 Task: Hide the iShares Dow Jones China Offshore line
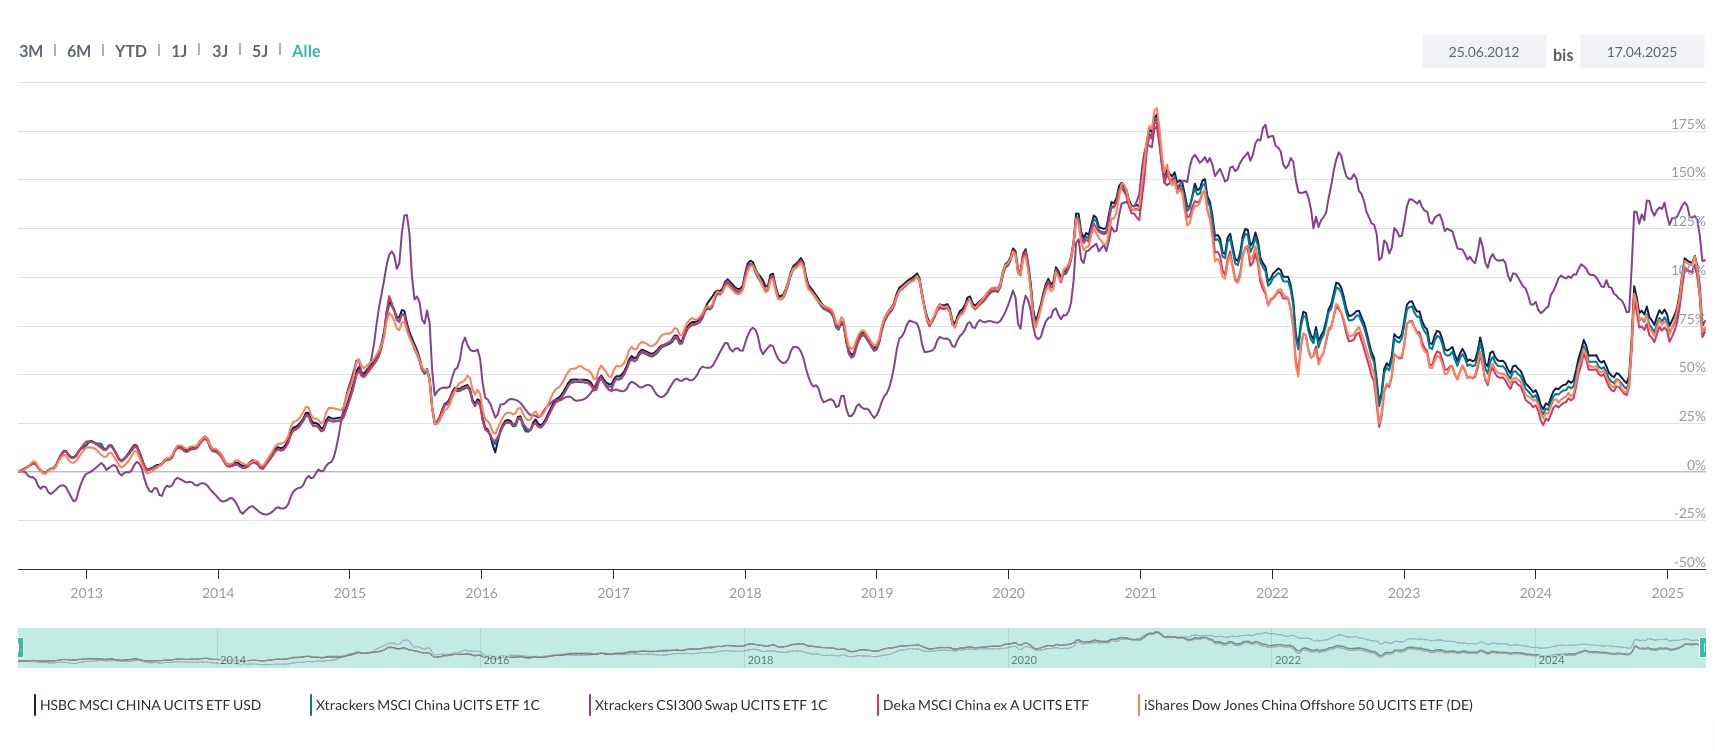point(1305,705)
